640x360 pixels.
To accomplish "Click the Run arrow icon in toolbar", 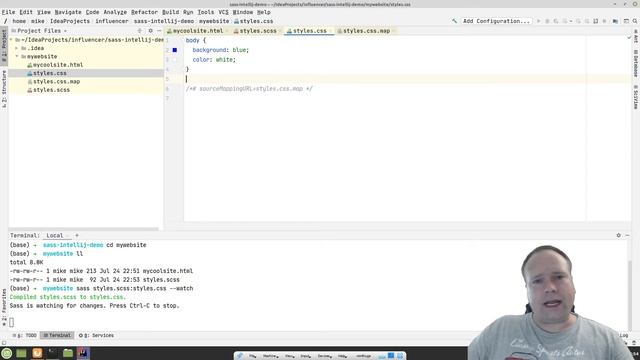I will coord(538,21).
